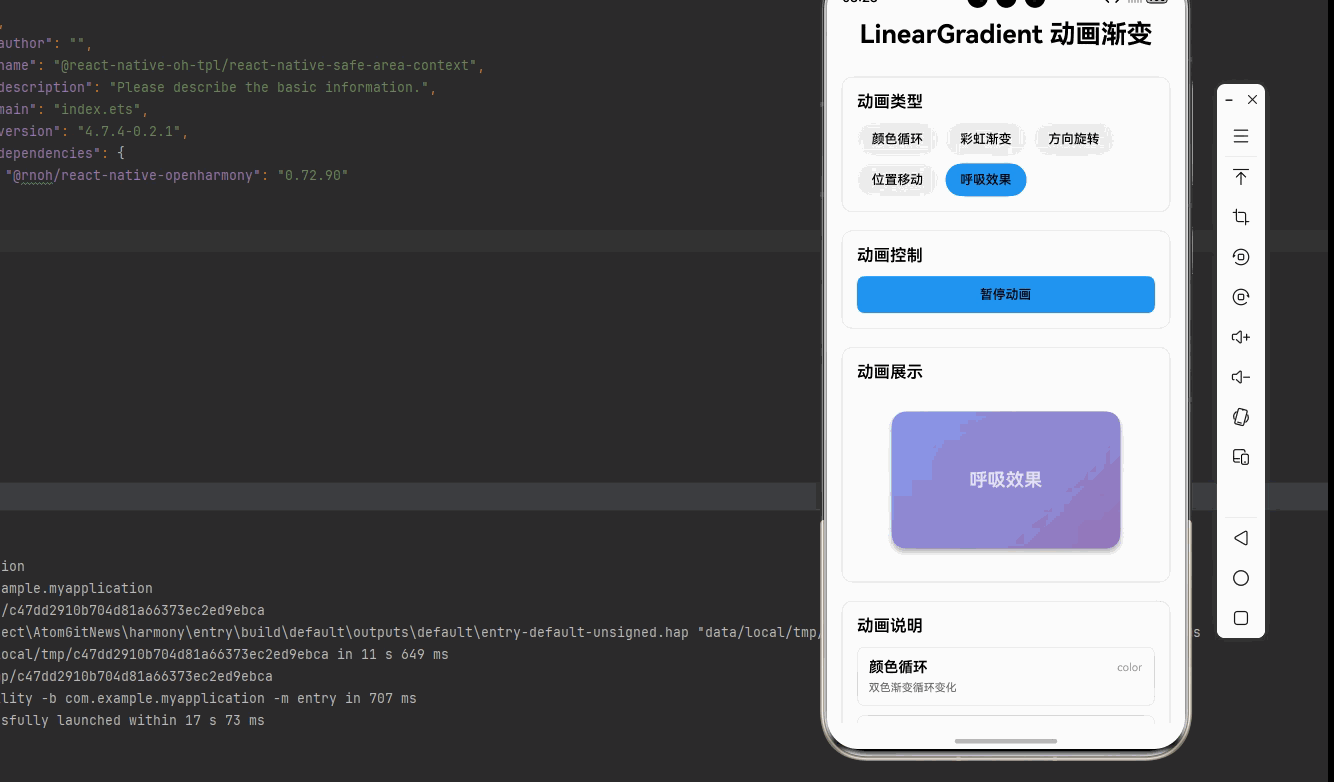Click the "index.ets" value in editor
The image size is (1334, 782).
pyautogui.click(x=100, y=109)
